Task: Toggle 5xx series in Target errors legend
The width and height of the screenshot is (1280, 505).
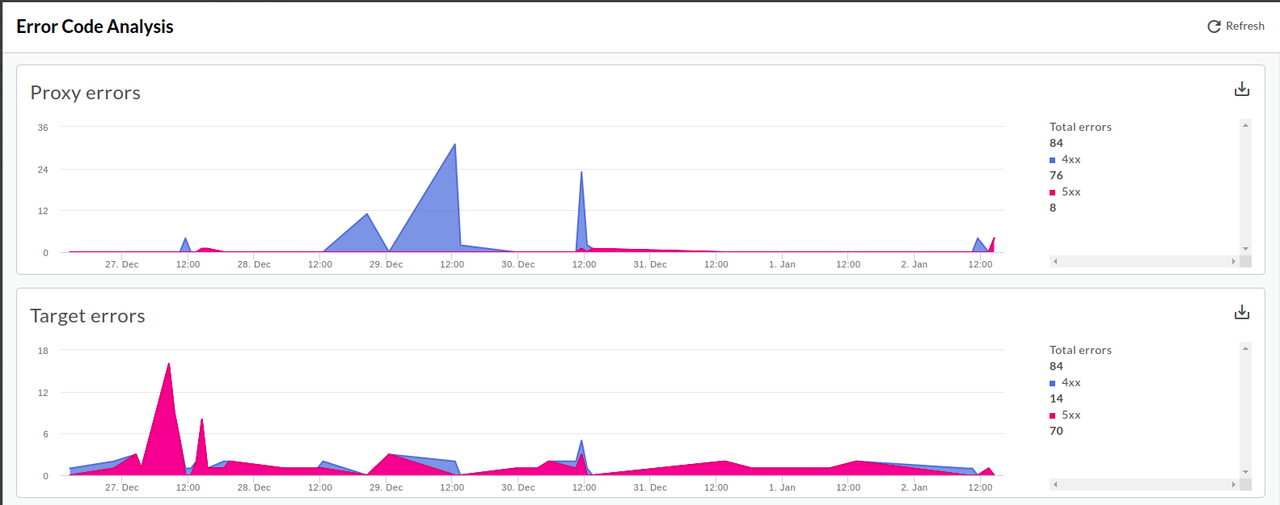Action: click(1065, 414)
